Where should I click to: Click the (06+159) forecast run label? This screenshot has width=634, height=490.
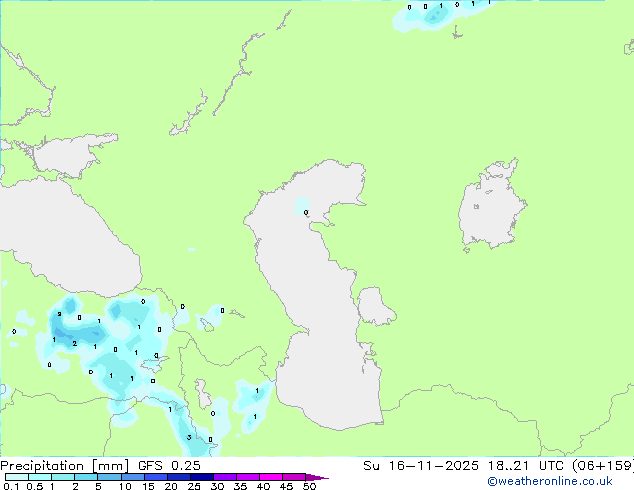coord(596,465)
